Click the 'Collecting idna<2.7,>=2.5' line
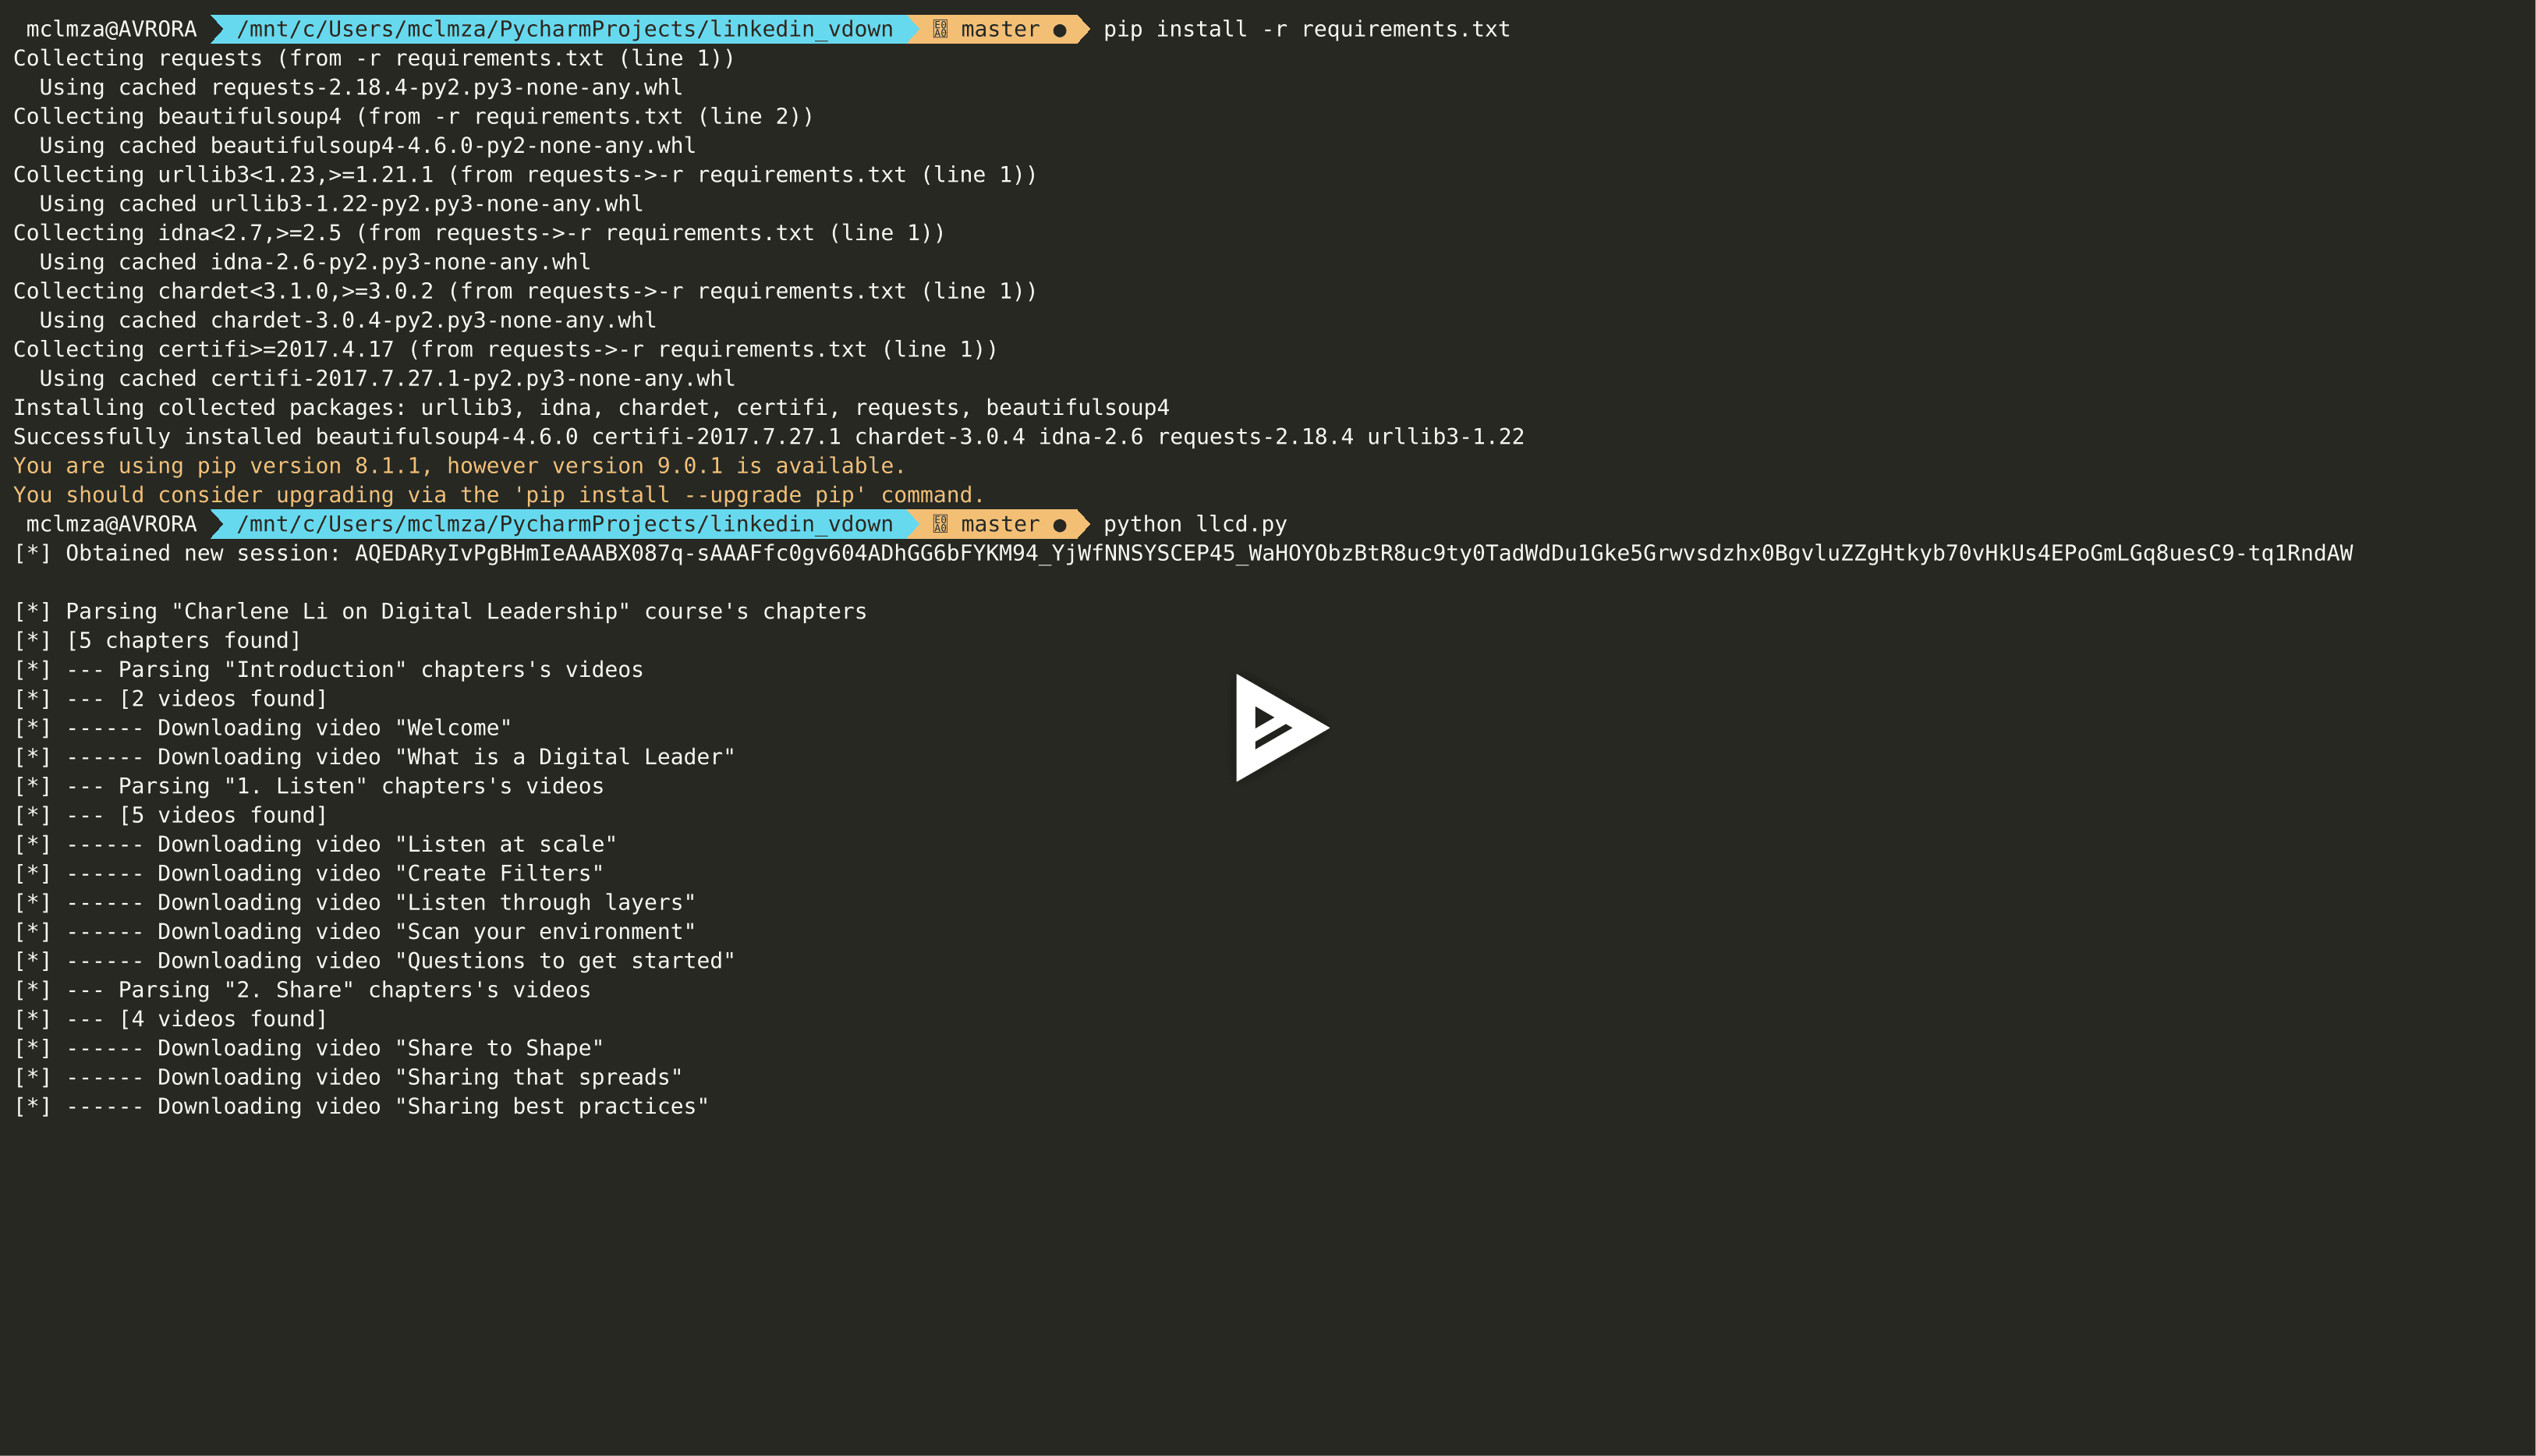The height and width of the screenshot is (1456, 2536). (479, 233)
